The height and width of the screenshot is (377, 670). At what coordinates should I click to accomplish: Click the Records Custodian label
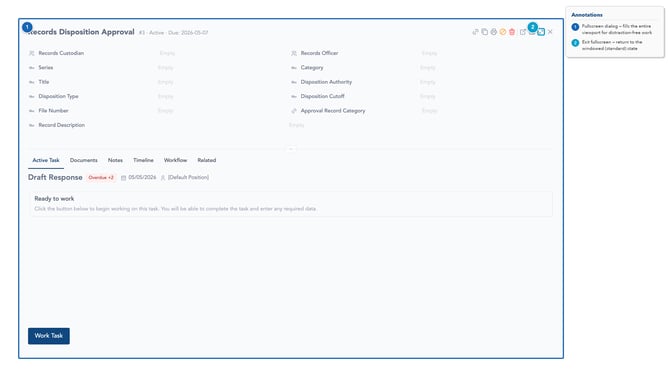61,53
